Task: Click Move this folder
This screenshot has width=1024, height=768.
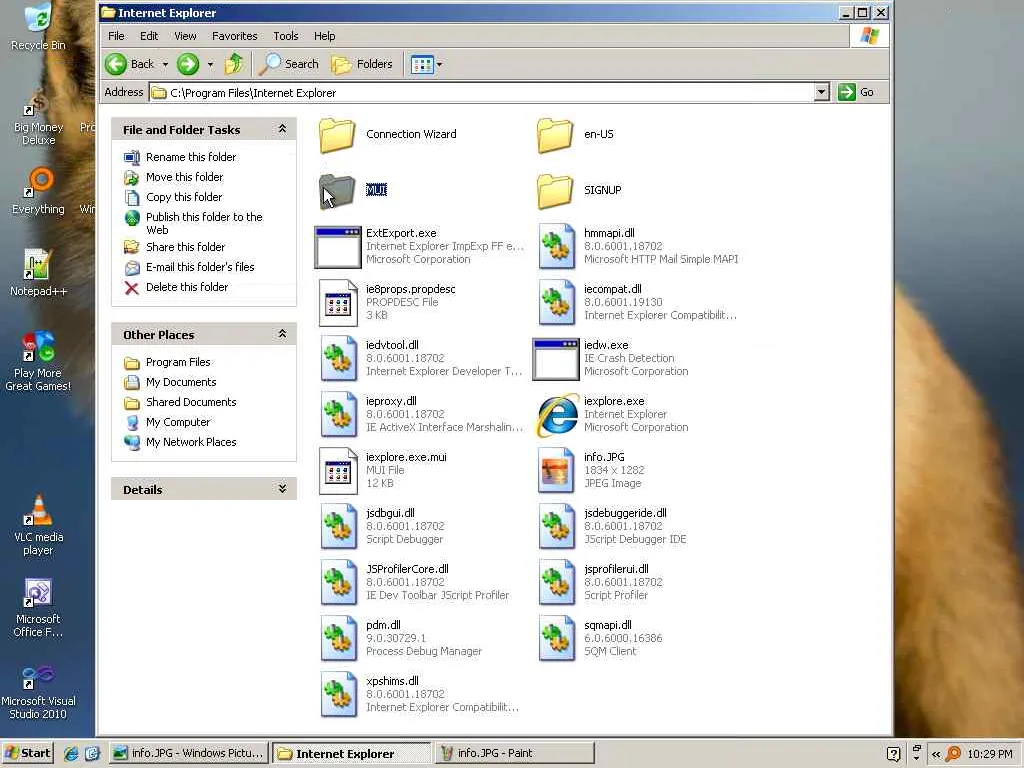Action: click(184, 177)
